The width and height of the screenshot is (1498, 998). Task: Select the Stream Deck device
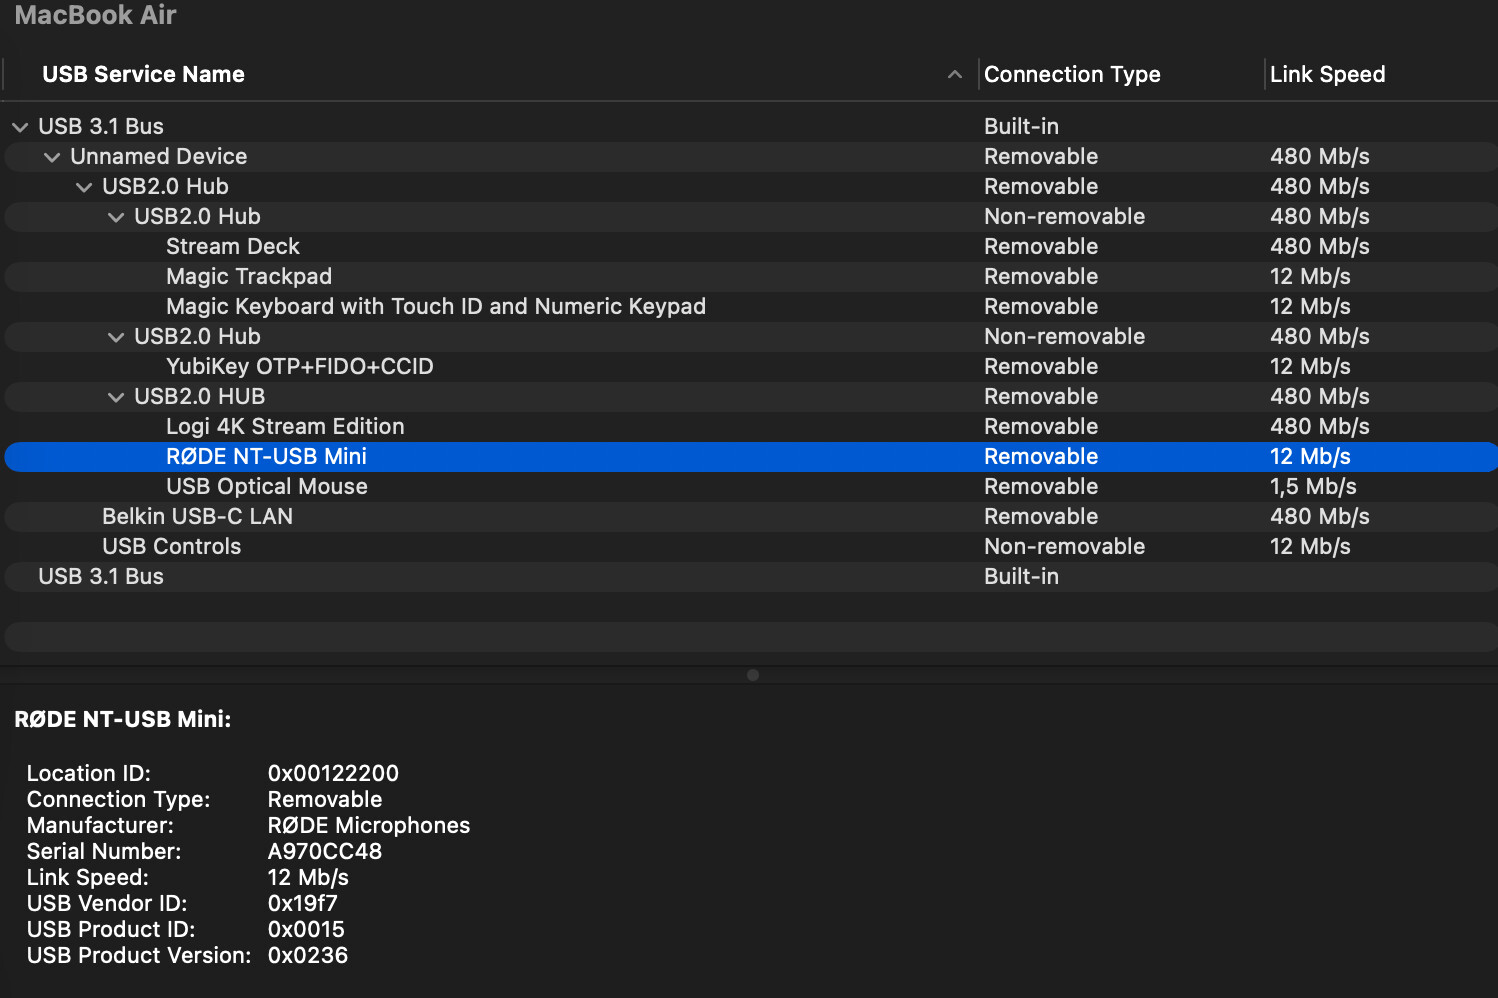coord(232,247)
